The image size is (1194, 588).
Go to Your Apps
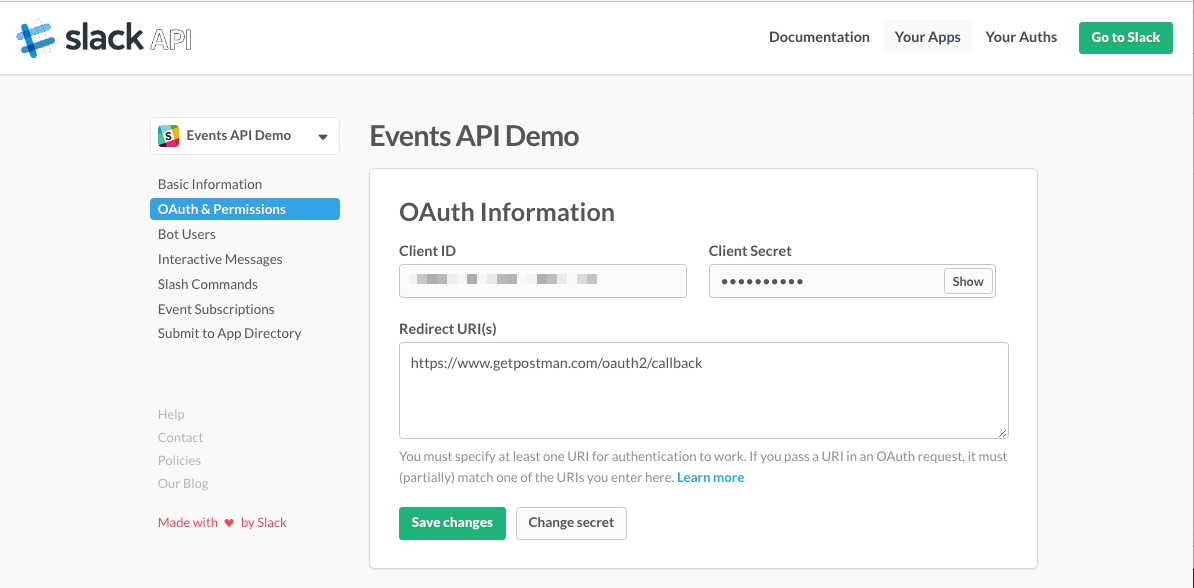click(x=927, y=37)
